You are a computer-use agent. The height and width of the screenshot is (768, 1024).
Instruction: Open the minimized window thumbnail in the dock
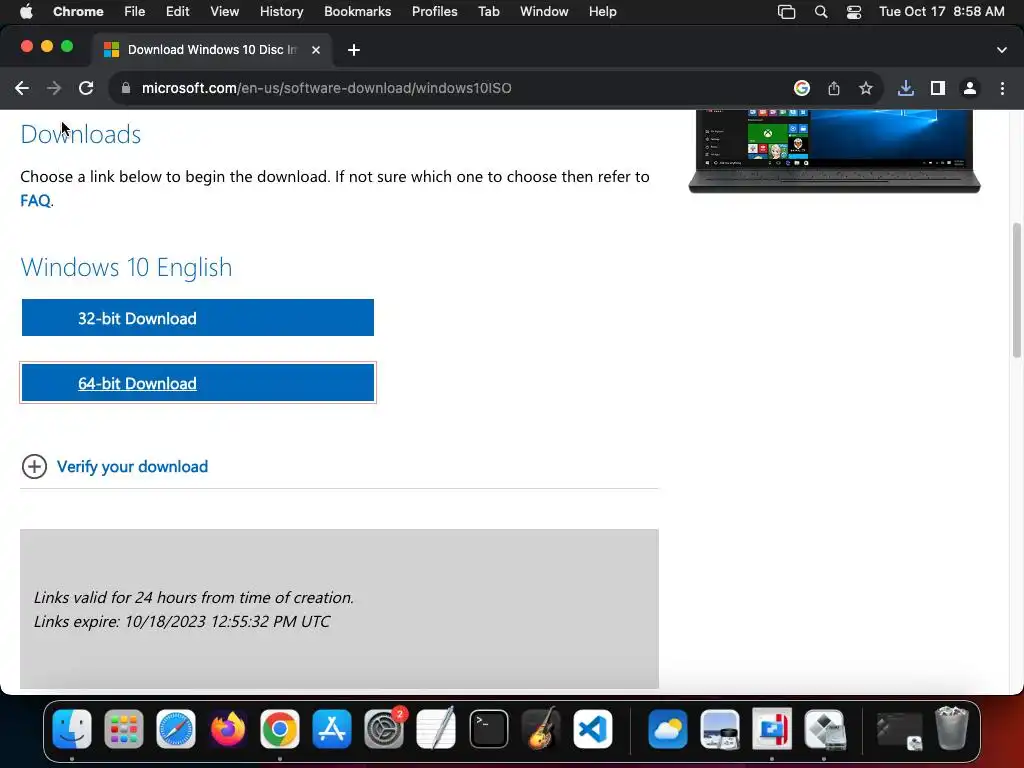[899, 730]
